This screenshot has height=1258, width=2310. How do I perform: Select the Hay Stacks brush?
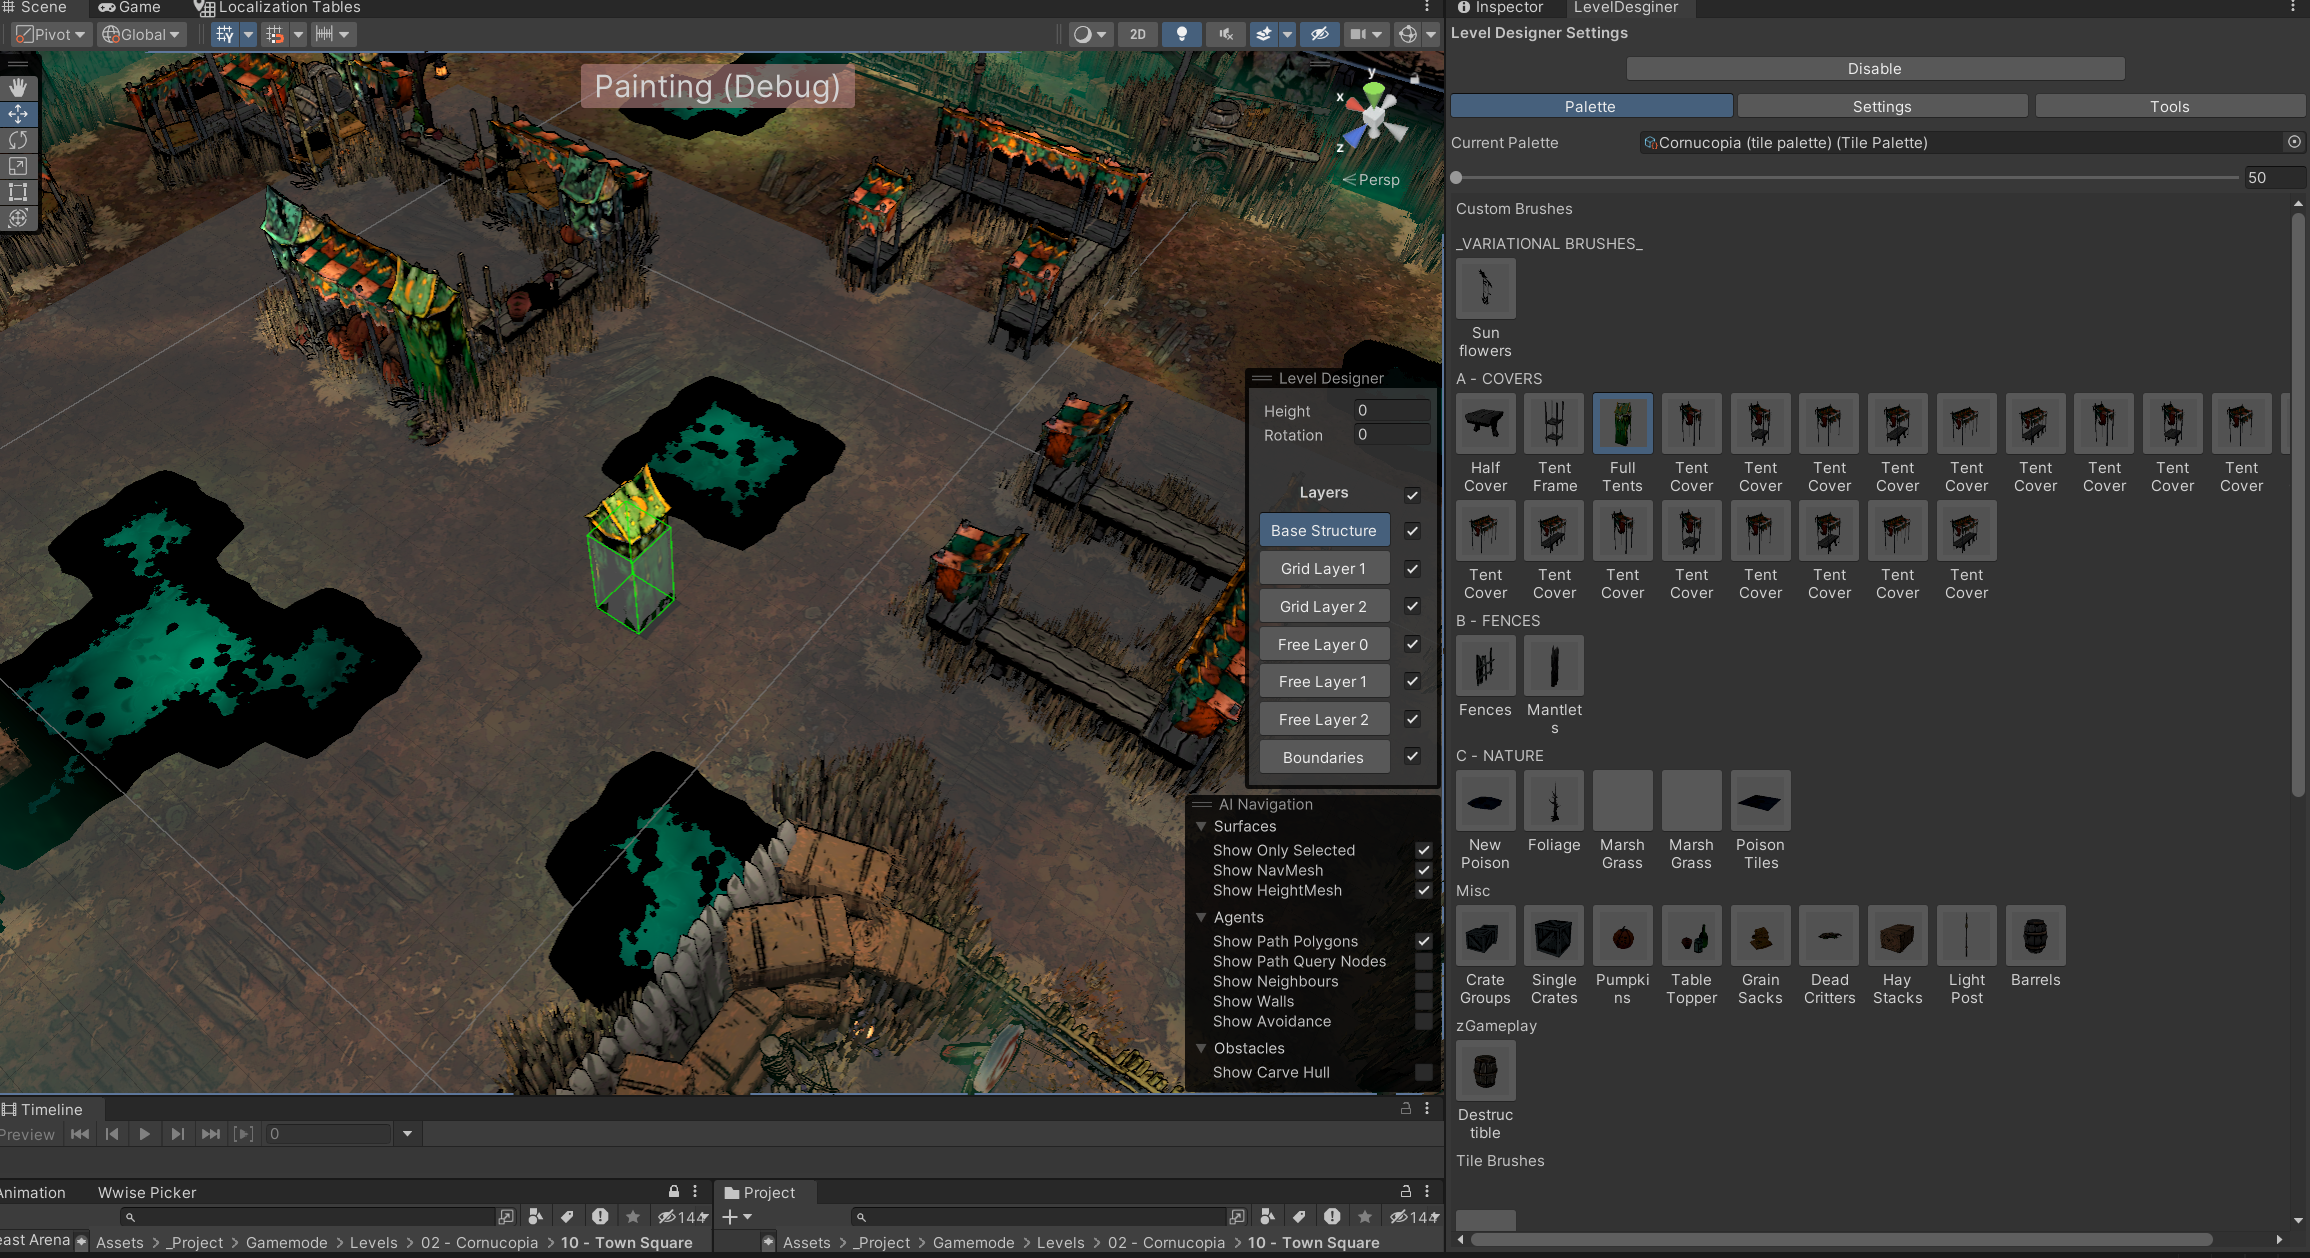tap(1897, 937)
